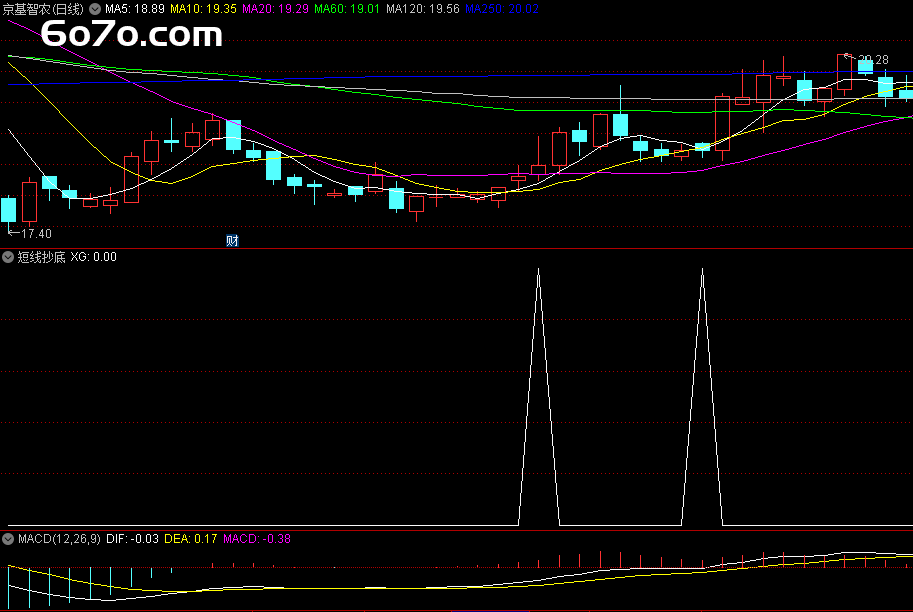Screen dimensions: 913x612
Task: Select the MA20: 19.29 label
Action: click(x=275, y=9)
